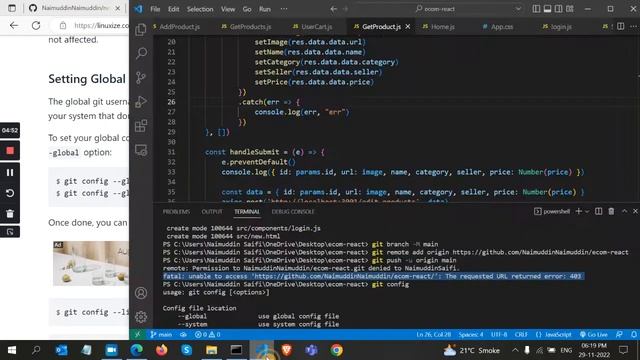Open command center dropdown chevron

tap(518, 9)
